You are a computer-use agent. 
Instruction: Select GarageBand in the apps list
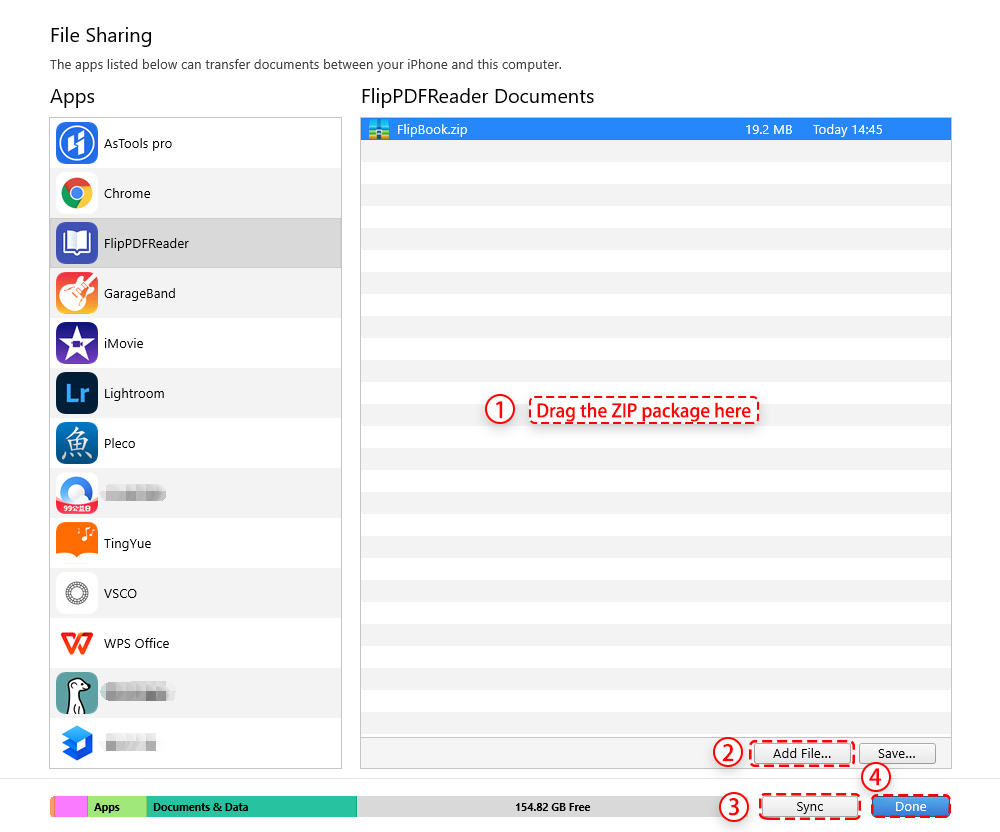pyautogui.click(x=195, y=293)
